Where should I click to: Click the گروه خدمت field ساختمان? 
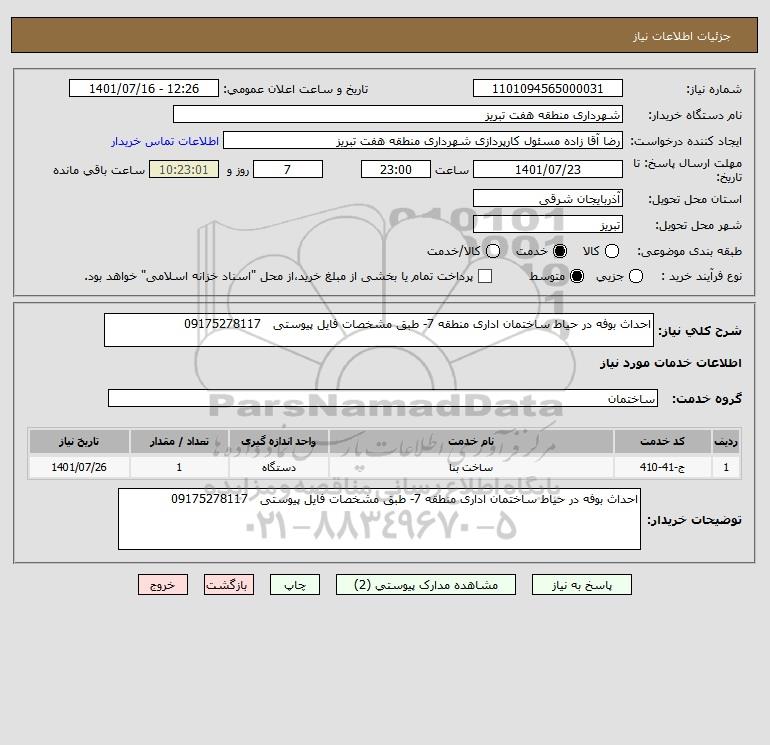tap(383, 398)
